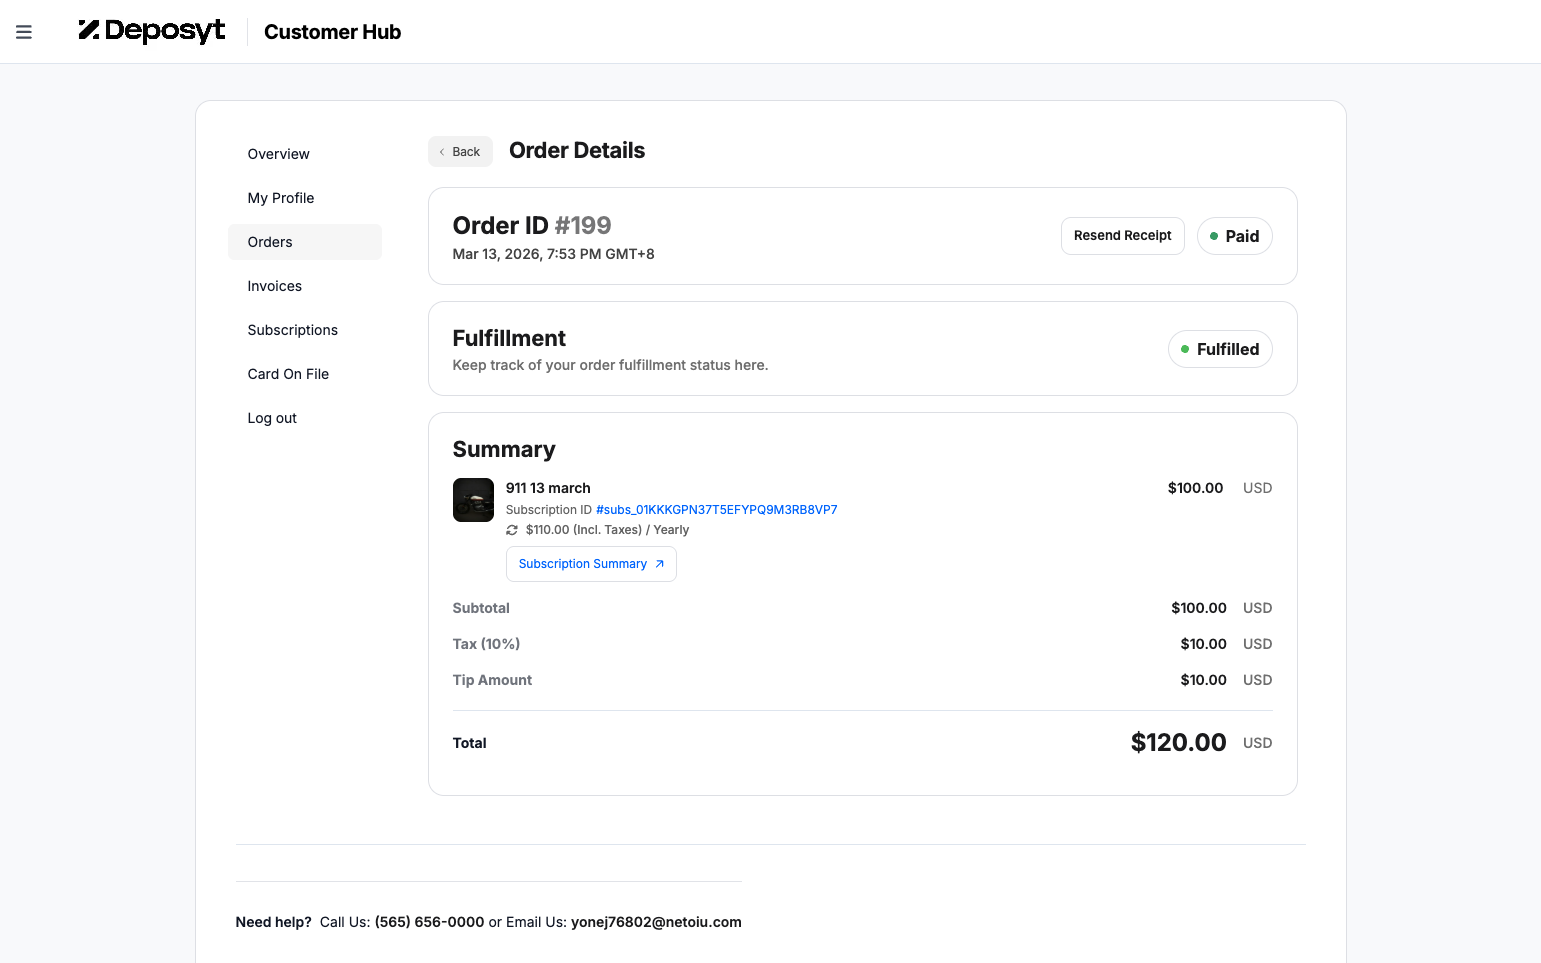Click Resend Receipt button
This screenshot has width=1541, height=963.
1122,236
